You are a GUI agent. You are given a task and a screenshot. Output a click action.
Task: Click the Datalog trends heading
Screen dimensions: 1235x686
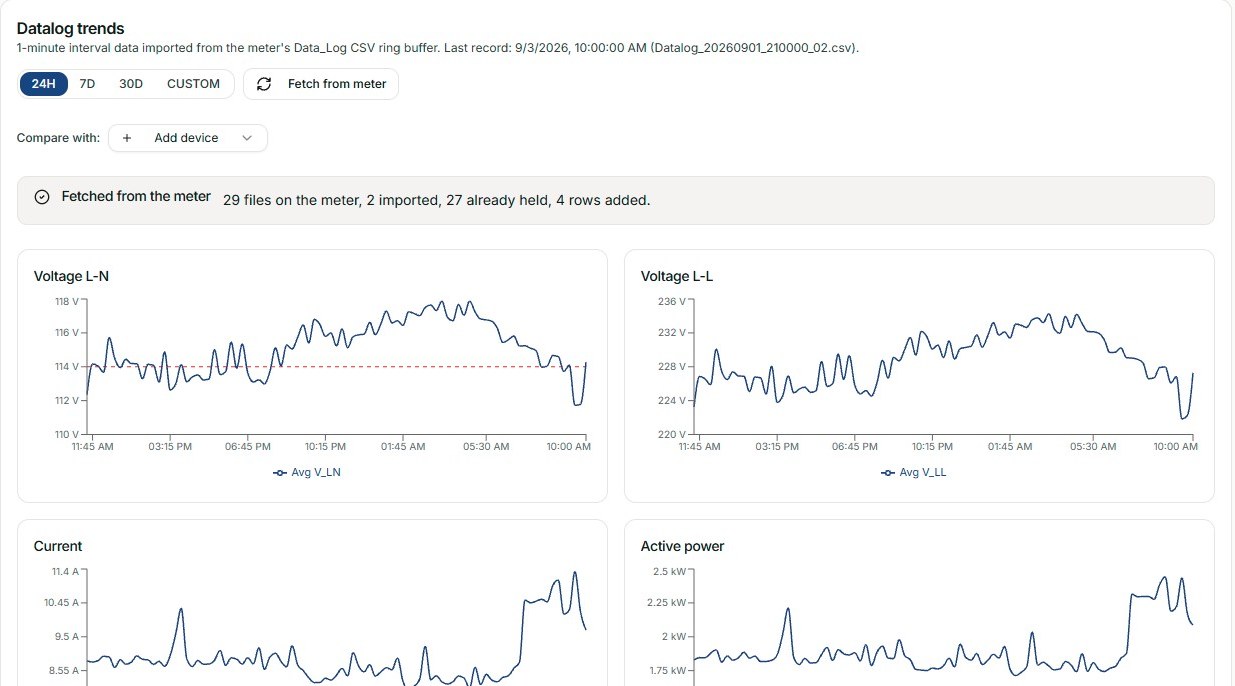tap(71, 29)
